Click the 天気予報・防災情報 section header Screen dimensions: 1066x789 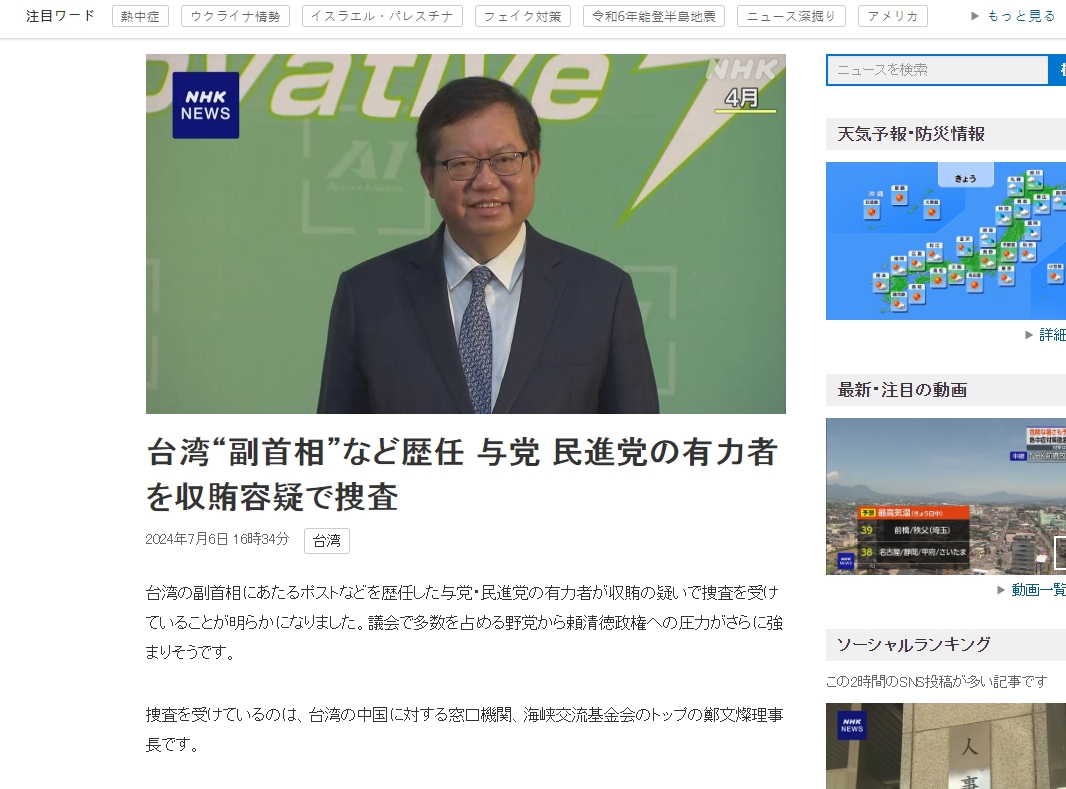point(911,134)
